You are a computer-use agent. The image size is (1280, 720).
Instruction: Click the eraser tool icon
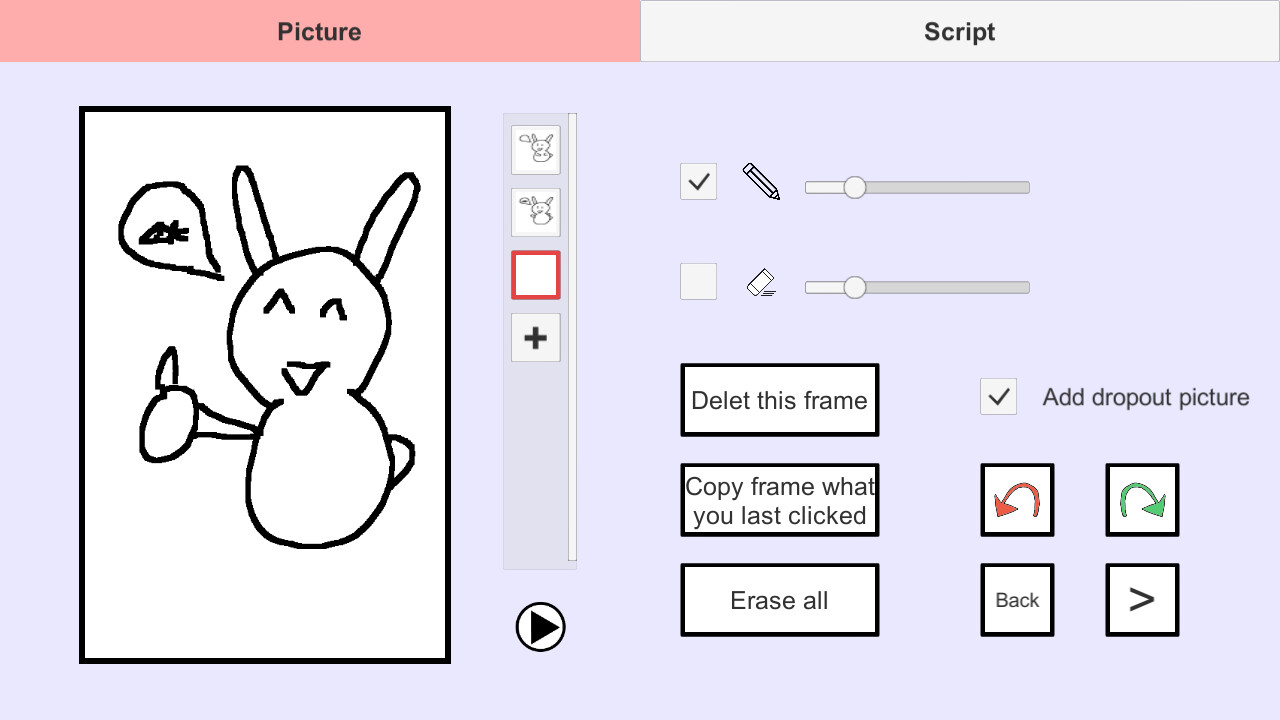coord(761,283)
